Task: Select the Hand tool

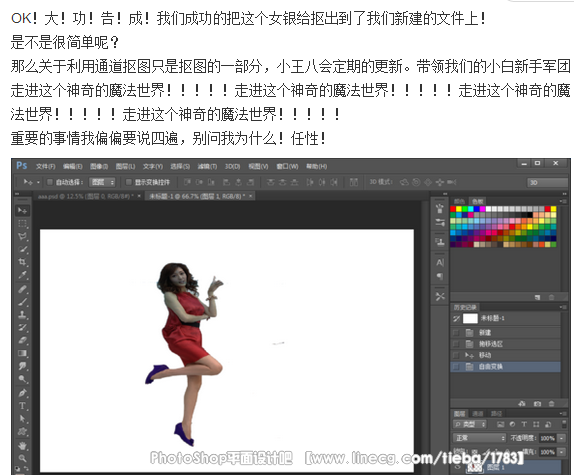Action: pyautogui.click(x=22, y=446)
